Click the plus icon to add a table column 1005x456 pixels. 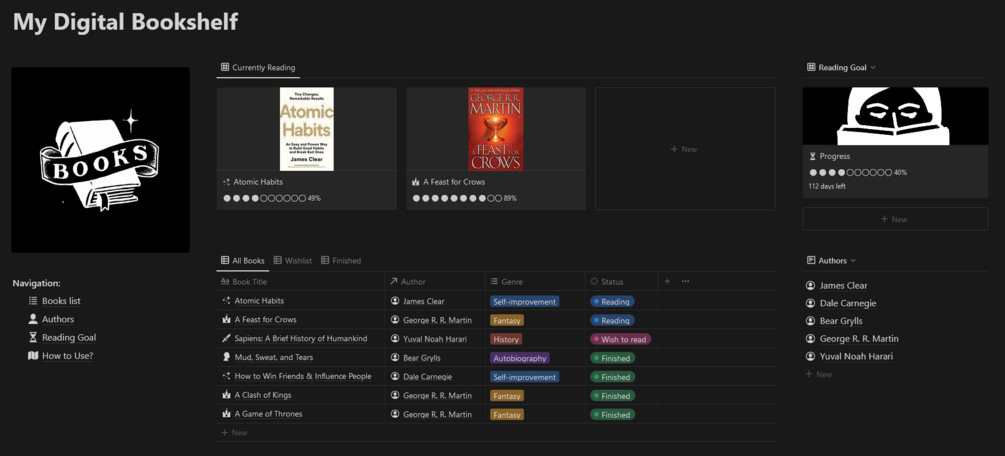click(667, 282)
